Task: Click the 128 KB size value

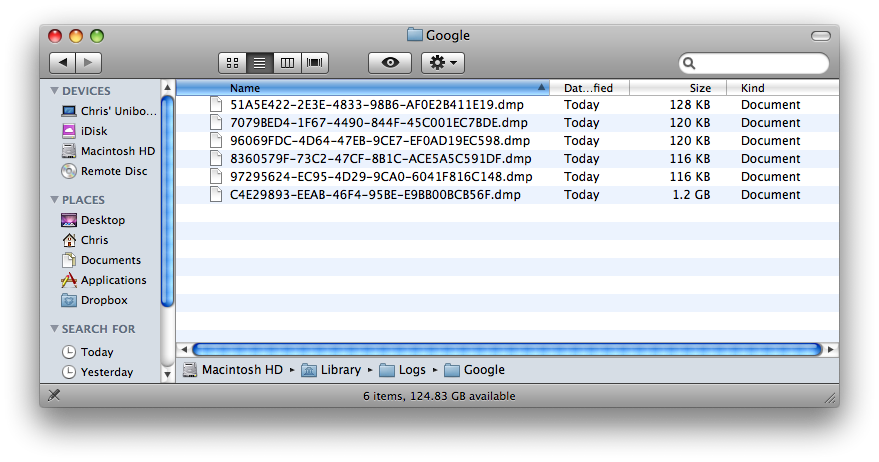Action: pyautogui.click(x=690, y=105)
